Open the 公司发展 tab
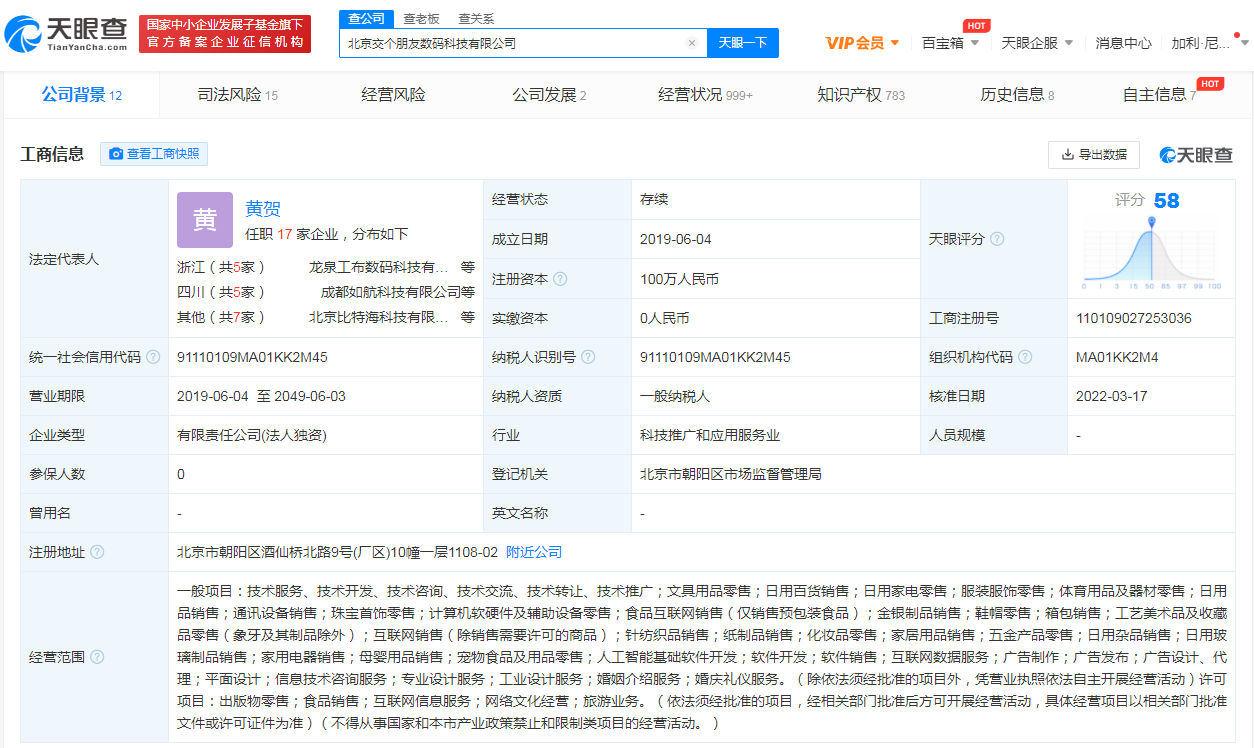 550,95
